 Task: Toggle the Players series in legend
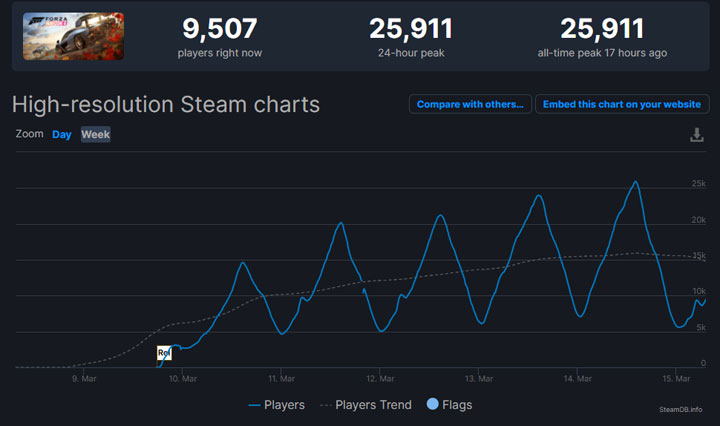[x=277, y=405]
